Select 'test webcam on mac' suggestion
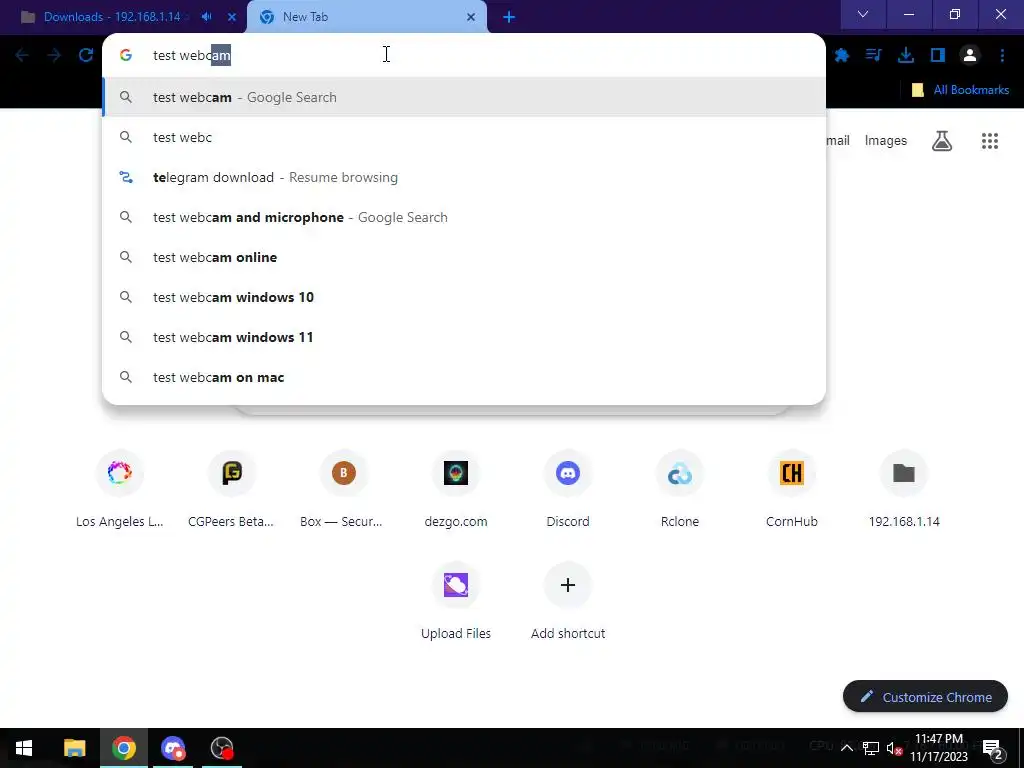The image size is (1024, 768). [464, 377]
